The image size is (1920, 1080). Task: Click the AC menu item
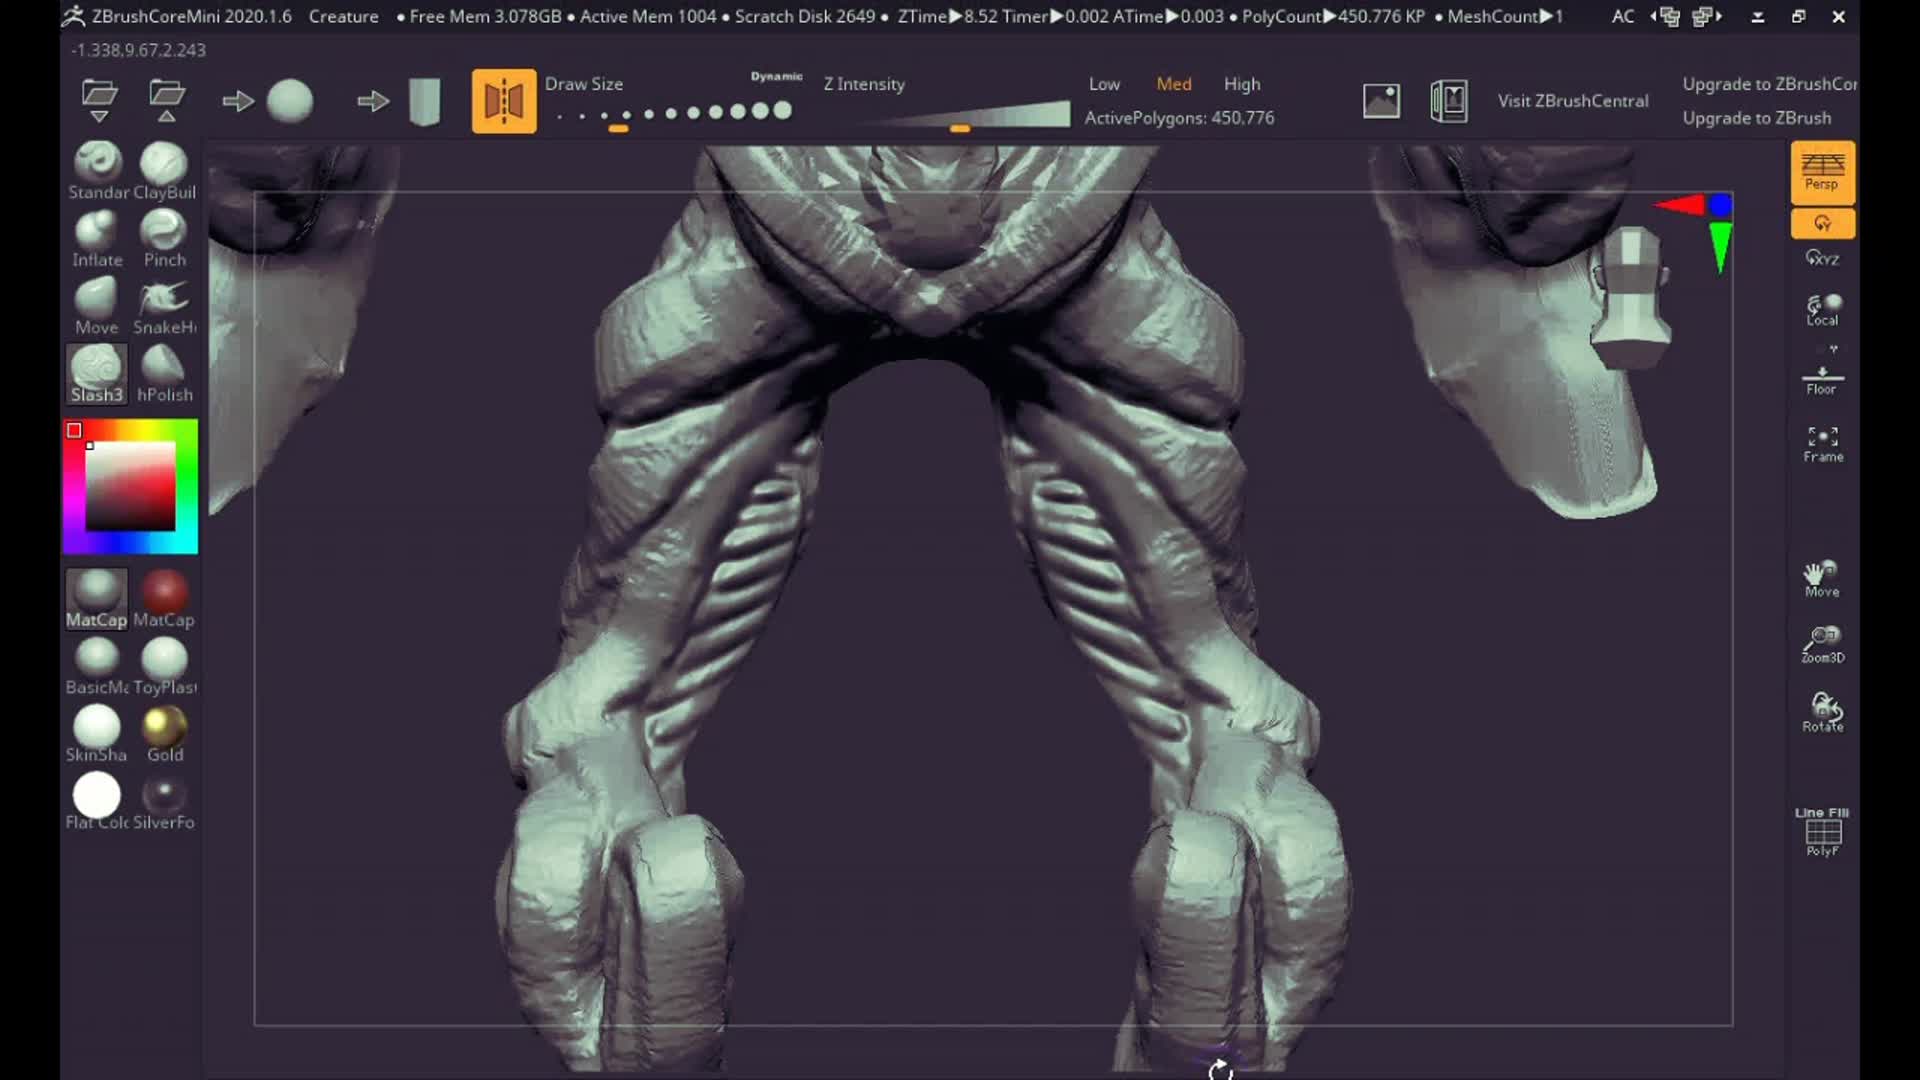coord(1622,16)
